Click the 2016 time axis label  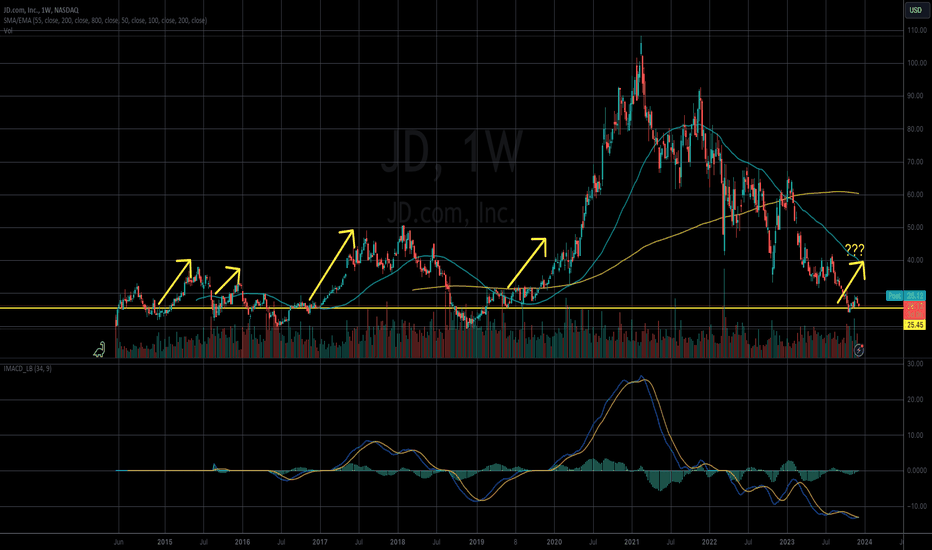coord(243,542)
